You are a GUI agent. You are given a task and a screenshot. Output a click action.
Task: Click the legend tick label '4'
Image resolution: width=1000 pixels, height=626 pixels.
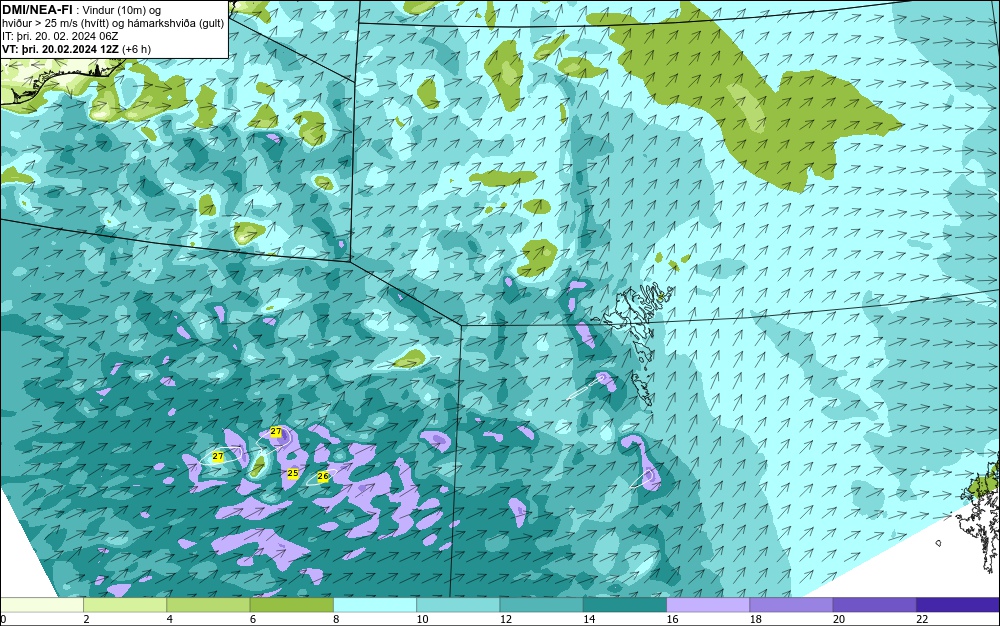click(x=170, y=619)
